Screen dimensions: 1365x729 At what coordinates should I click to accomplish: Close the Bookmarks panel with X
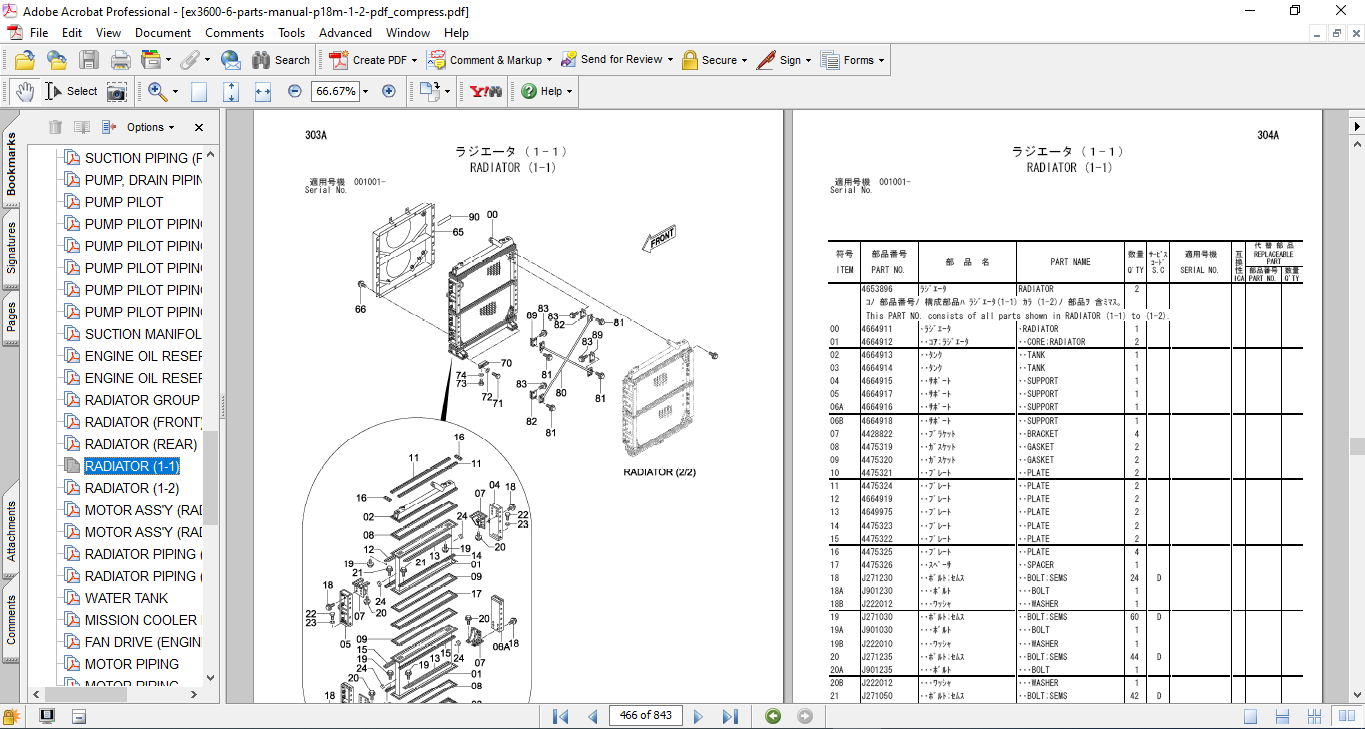point(199,127)
